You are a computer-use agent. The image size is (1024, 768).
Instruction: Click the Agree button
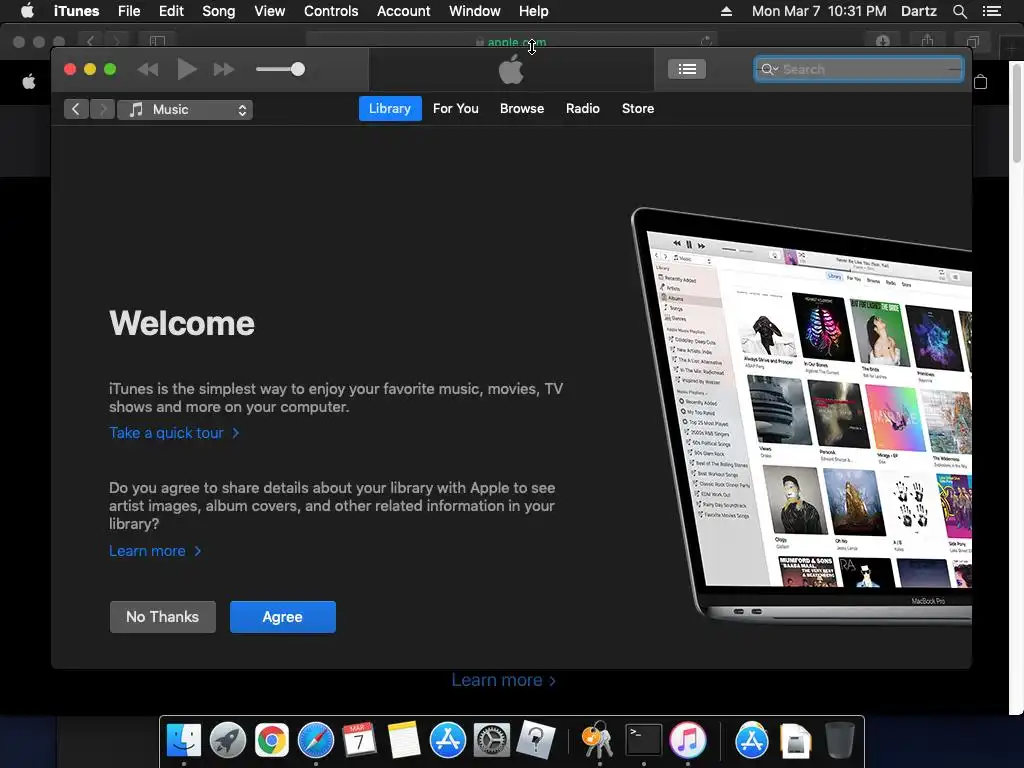point(283,617)
